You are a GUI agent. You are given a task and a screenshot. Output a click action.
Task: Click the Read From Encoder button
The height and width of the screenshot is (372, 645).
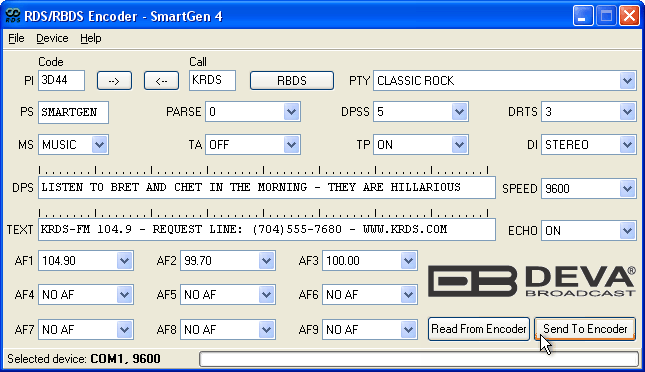coord(479,329)
